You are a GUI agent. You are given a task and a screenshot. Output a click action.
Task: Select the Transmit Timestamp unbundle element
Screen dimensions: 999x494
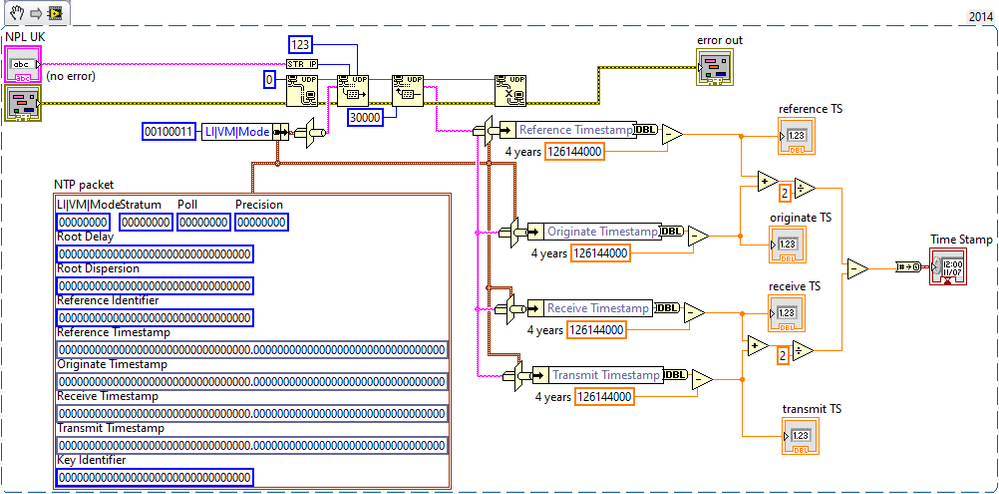[605, 376]
